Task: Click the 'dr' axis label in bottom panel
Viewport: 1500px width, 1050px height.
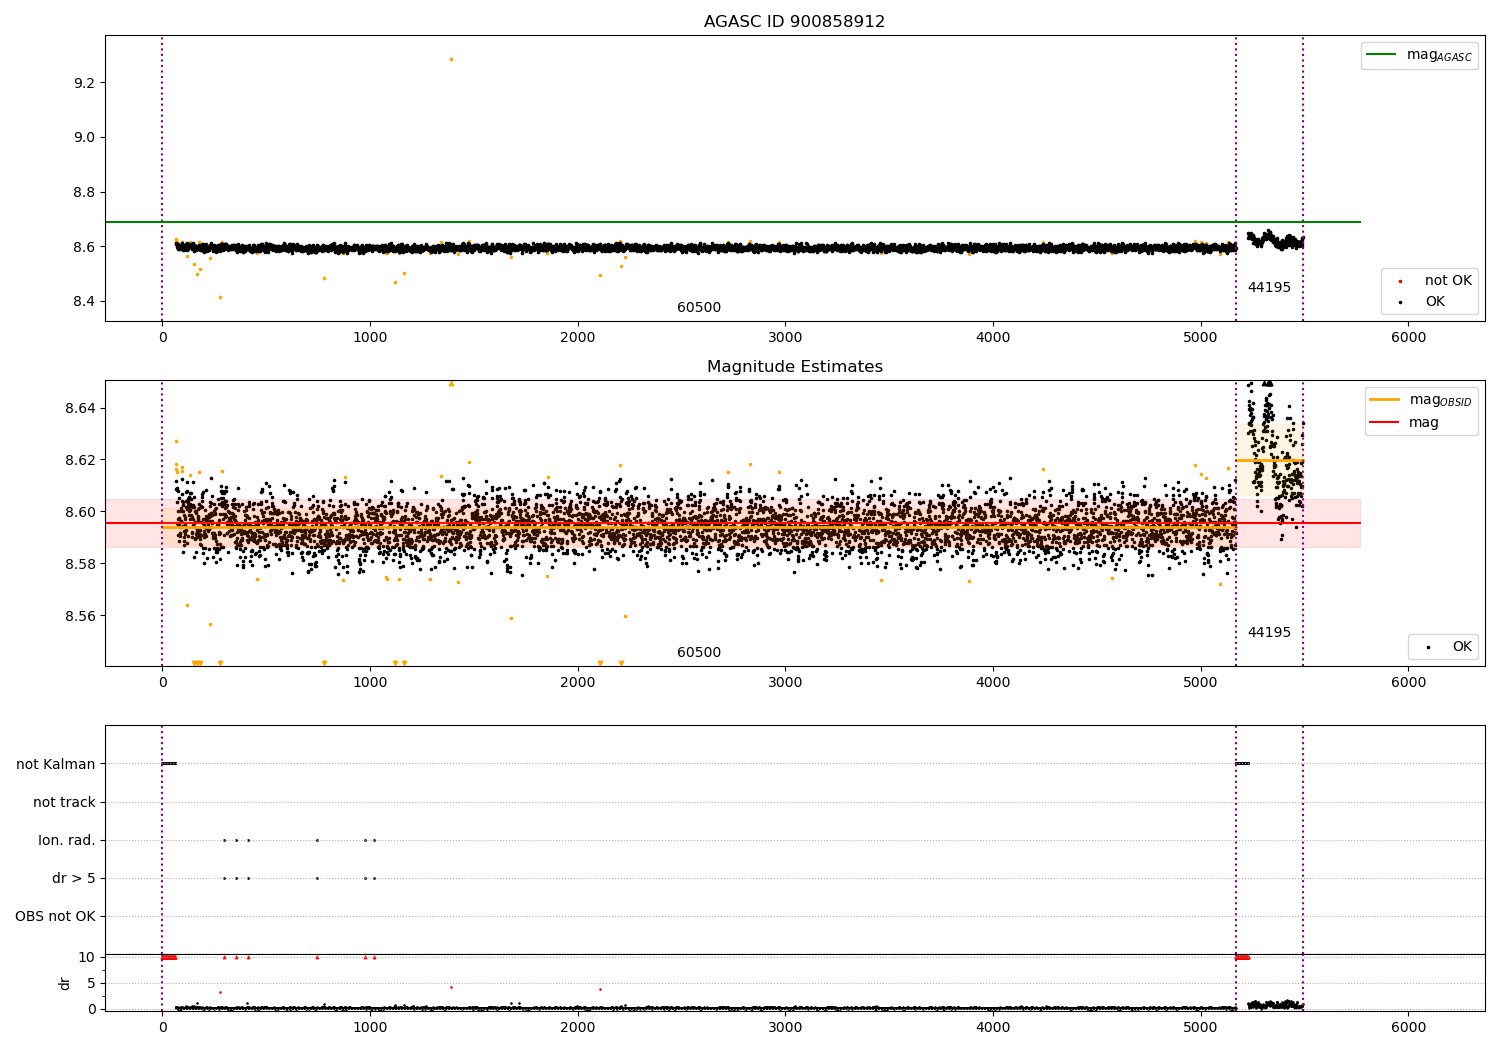Action: 65,983
